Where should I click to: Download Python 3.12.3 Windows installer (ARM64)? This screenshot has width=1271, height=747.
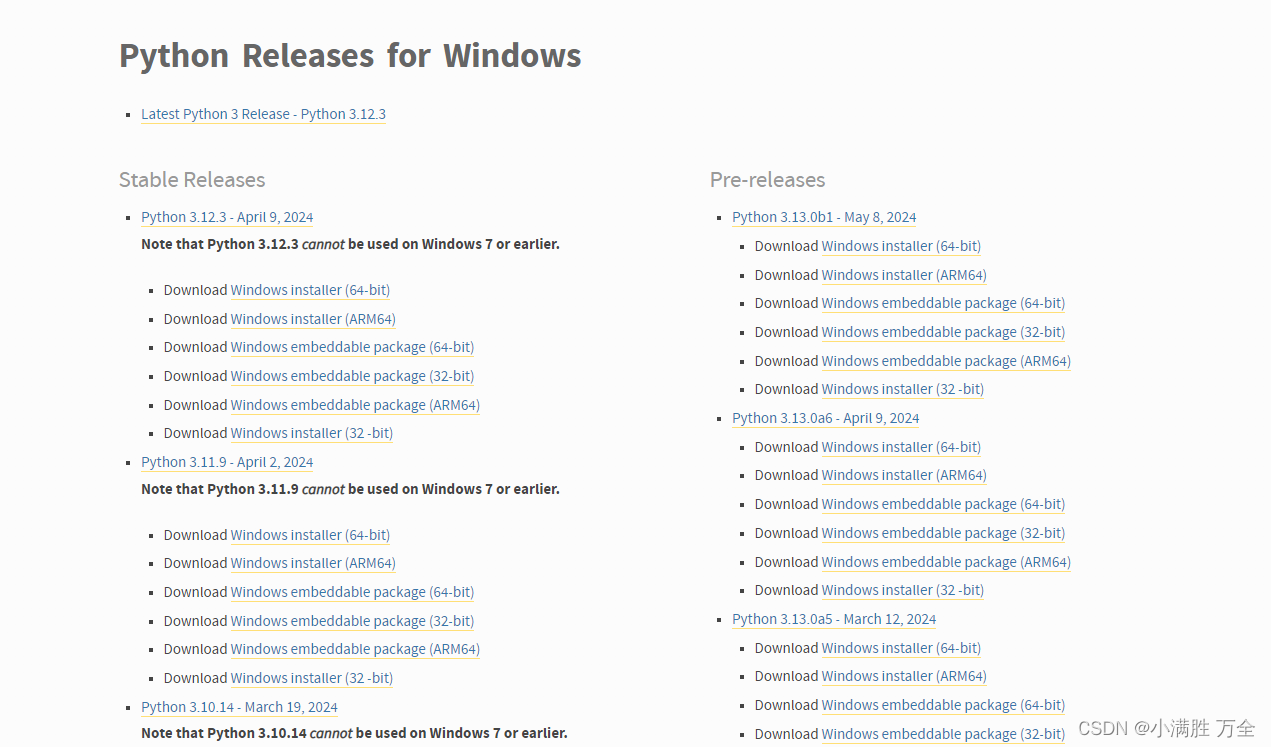click(313, 319)
